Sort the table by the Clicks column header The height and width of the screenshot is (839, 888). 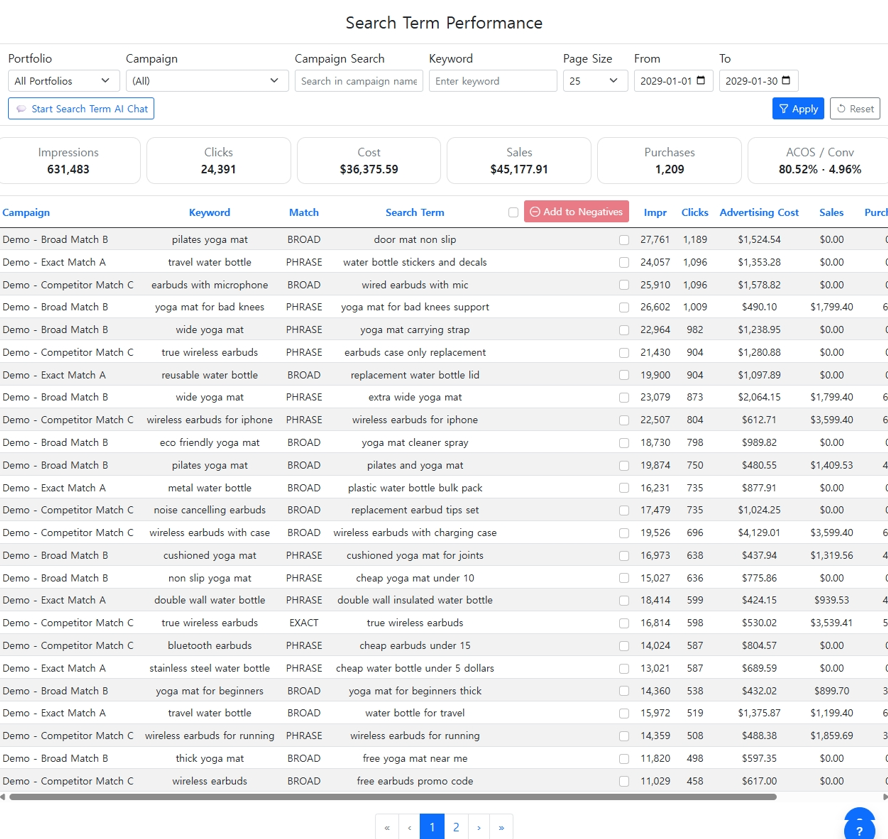click(x=695, y=212)
